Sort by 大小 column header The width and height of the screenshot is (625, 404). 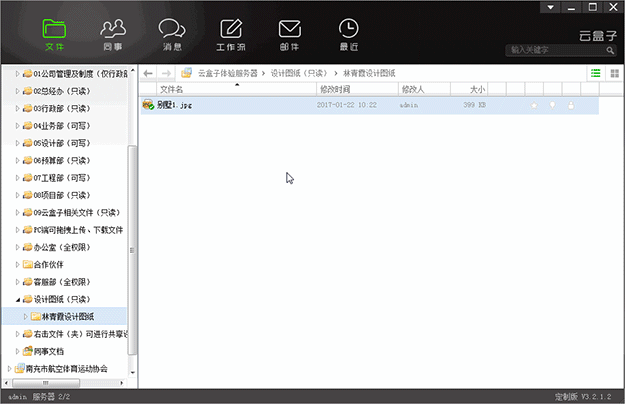[469, 89]
